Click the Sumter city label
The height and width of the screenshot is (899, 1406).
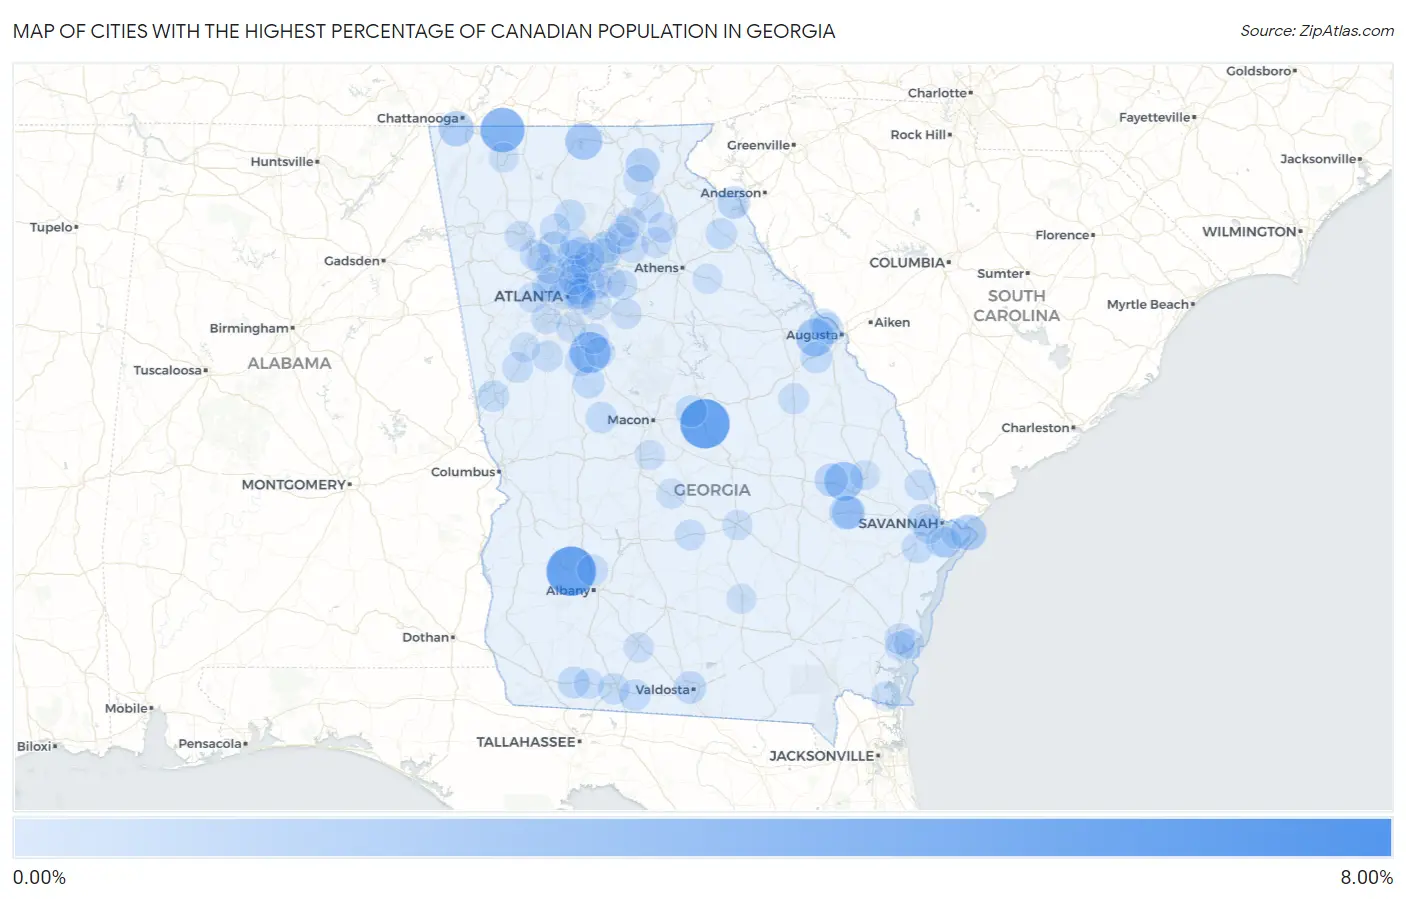(x=1001, y=274)
